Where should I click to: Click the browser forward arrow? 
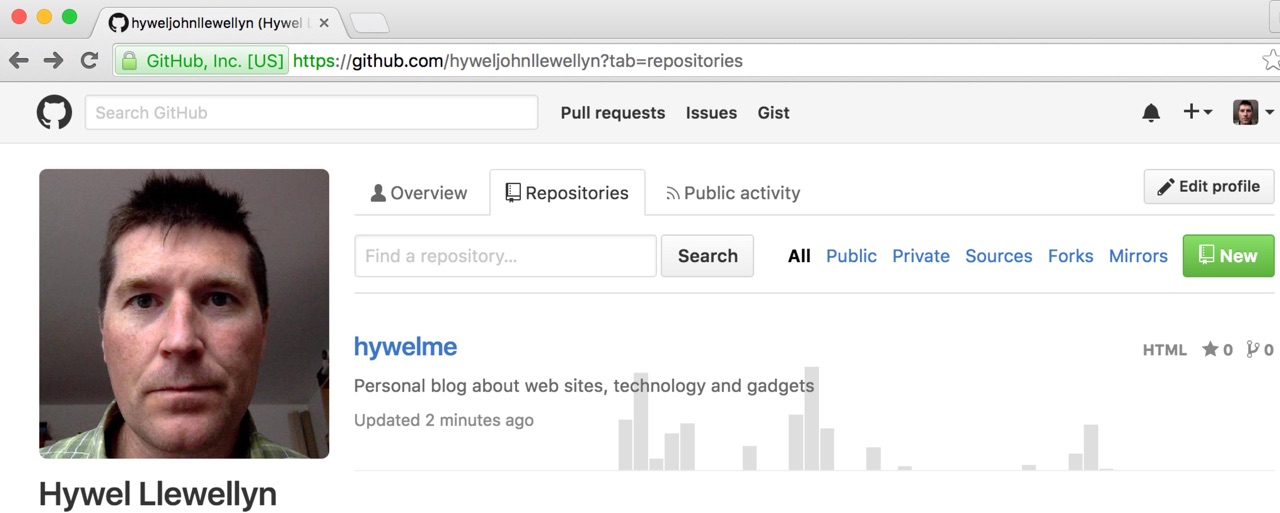[x=54, y=61]
